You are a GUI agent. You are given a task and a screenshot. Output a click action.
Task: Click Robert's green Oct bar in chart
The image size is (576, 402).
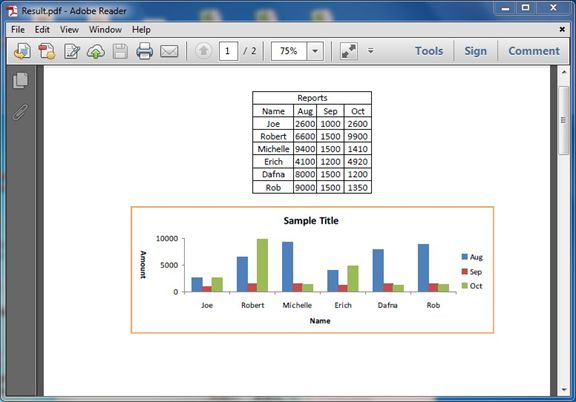click(262, 265)
